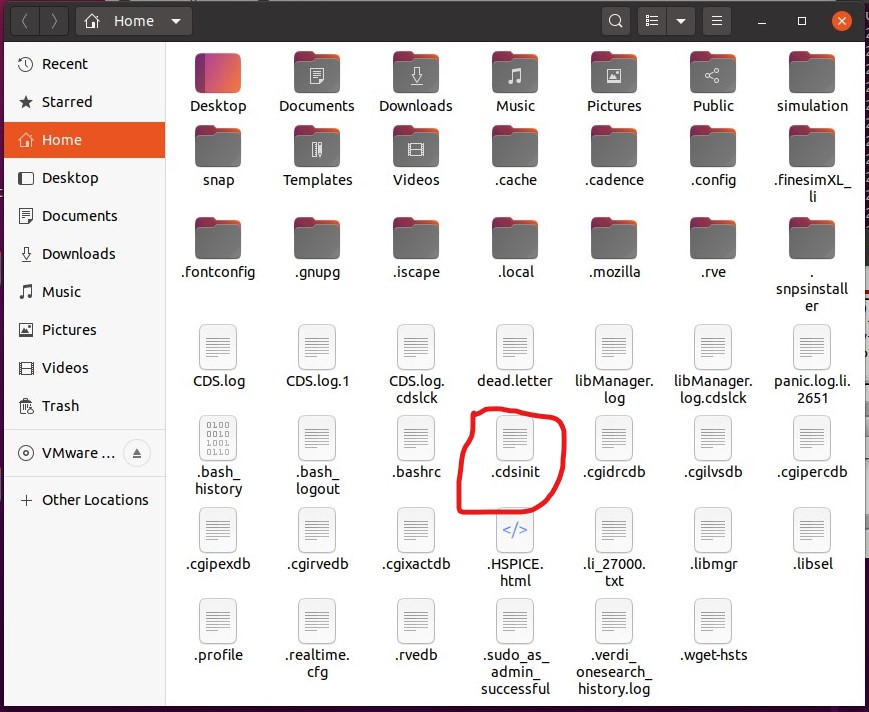Switch to list view
This screenshot has width=869, height=712.
(x=652, y=20)
